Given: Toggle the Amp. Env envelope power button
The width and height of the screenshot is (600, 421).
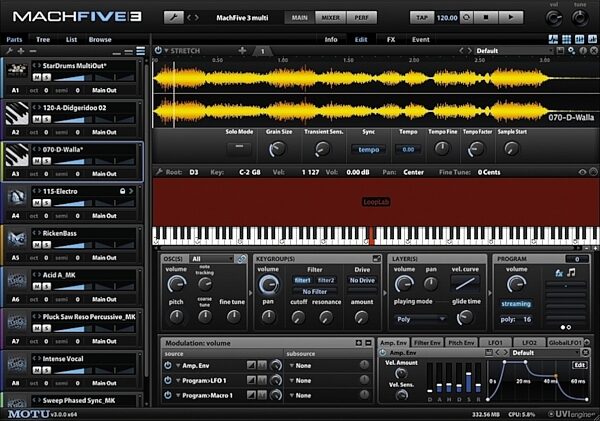Looking at the screenshot, I should [x=383, y=352].
